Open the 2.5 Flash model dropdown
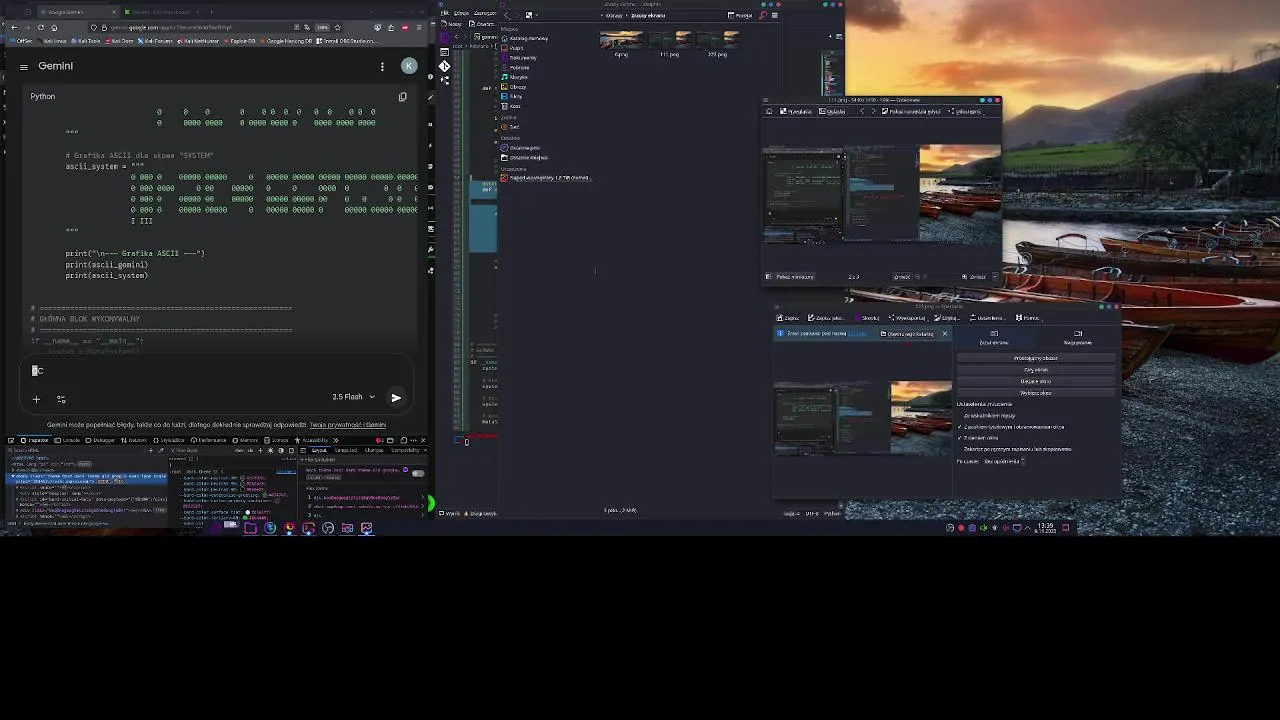The image size is (1280, 720). coord(354,397)
